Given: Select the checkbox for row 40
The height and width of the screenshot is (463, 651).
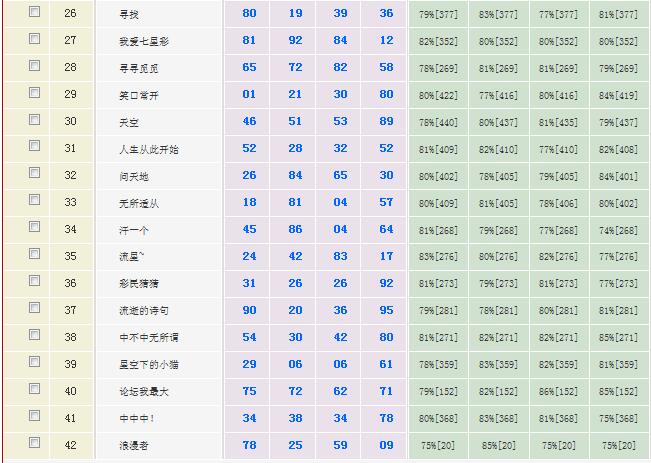Looking at the screenshot, I should (35, 390).
